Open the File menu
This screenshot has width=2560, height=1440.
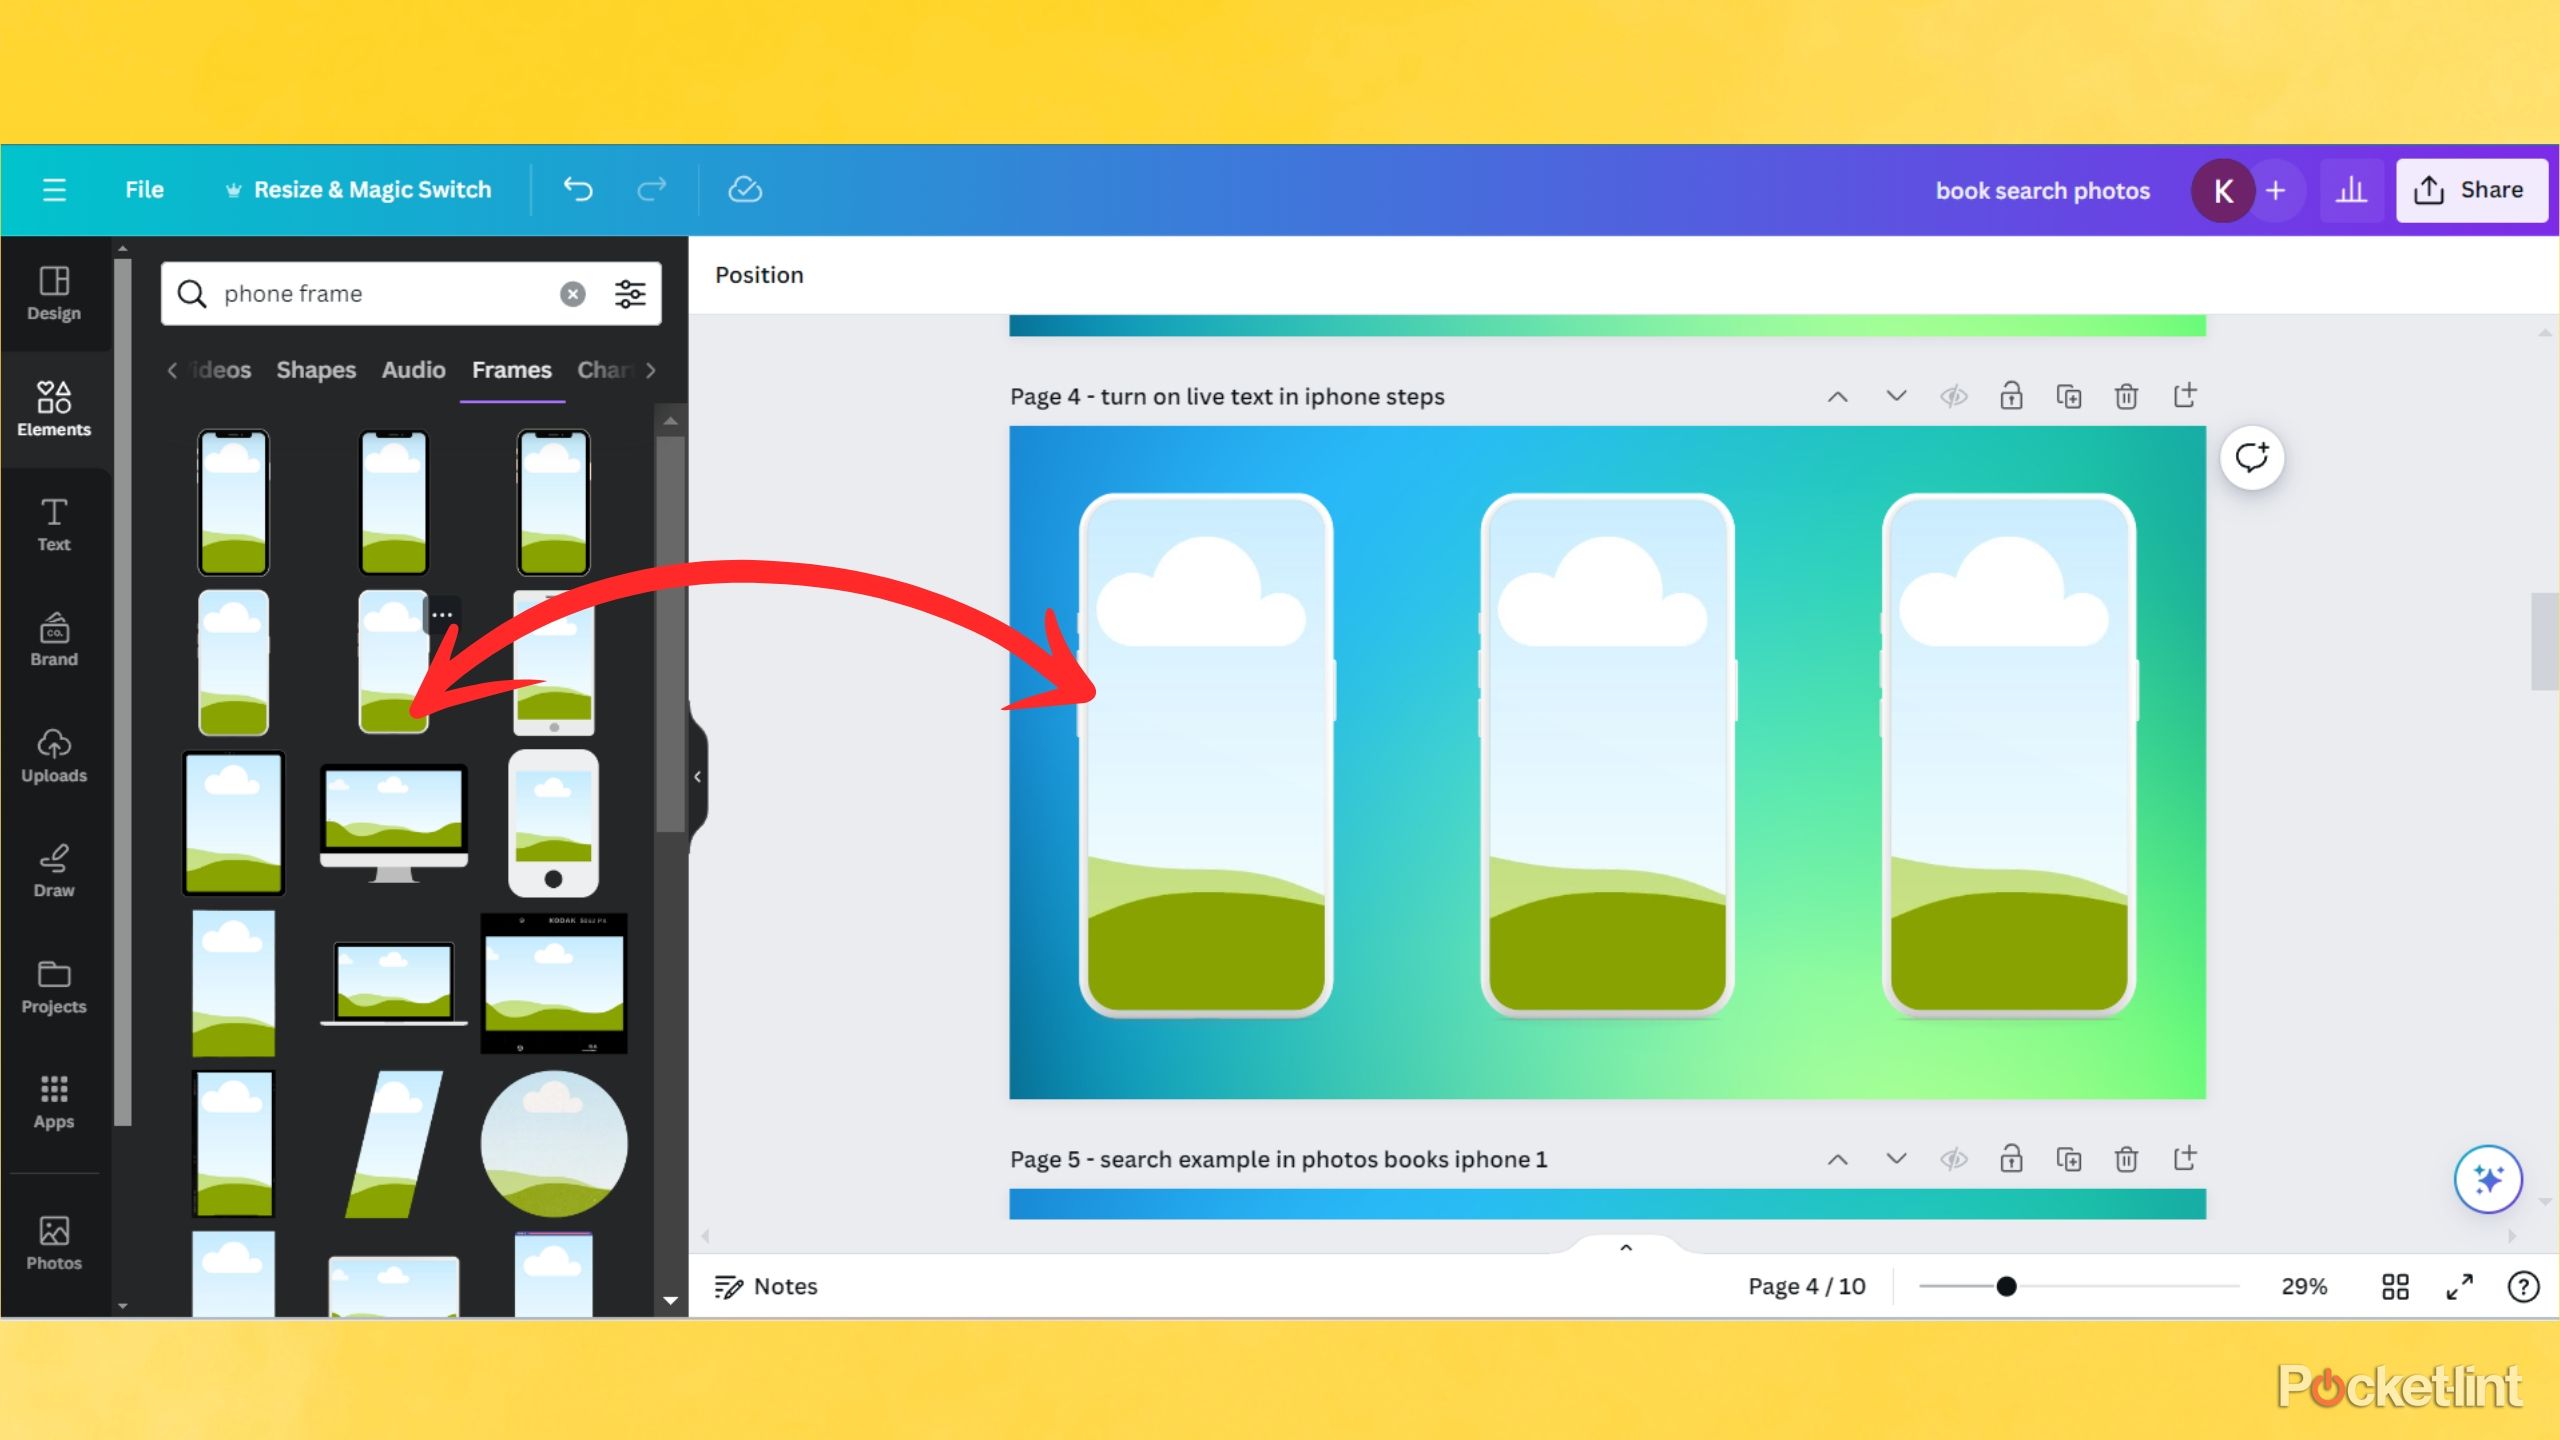144,190
